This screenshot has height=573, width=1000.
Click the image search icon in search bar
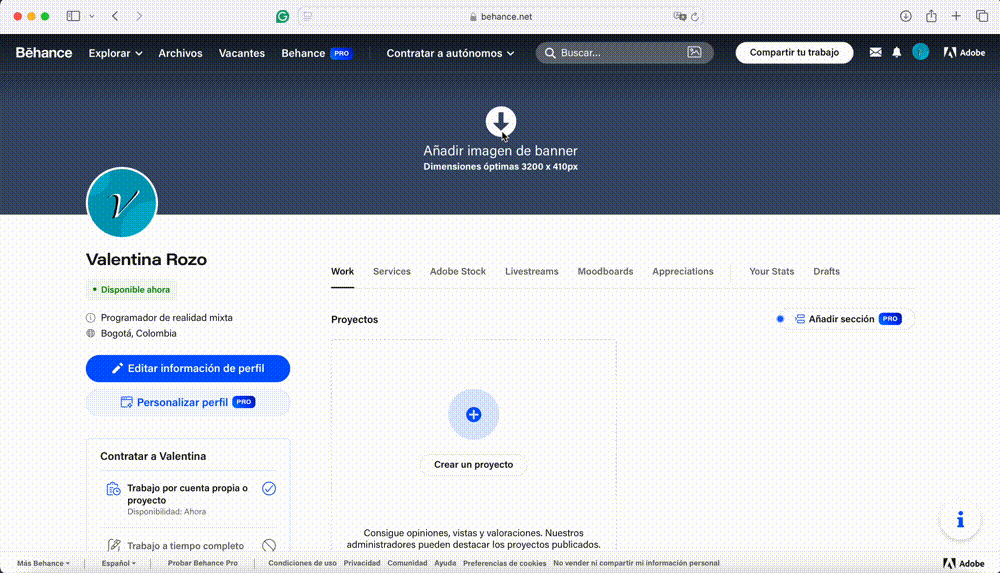tap(695, 52)
